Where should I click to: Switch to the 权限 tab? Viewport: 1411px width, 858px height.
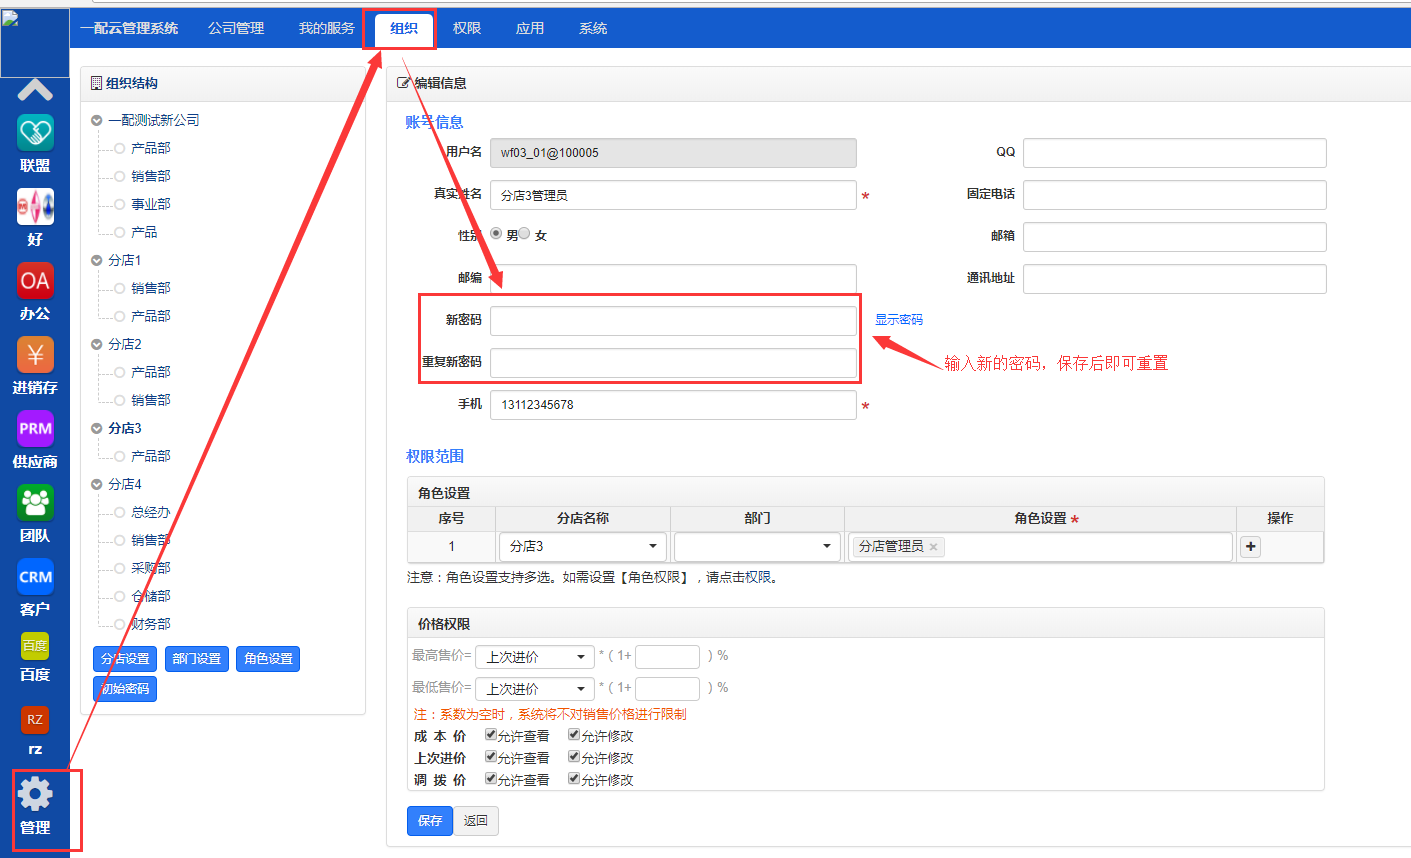[467, 28]
